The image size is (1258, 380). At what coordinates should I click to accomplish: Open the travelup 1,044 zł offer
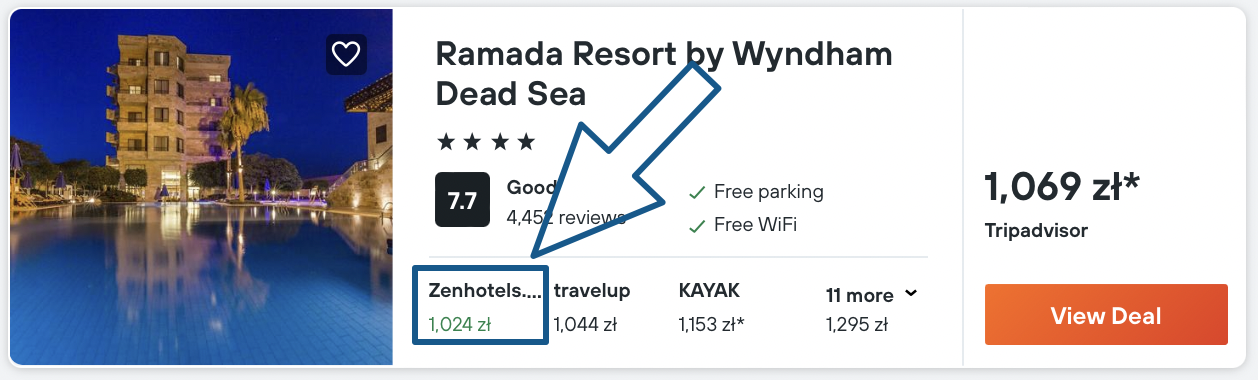point(592,307)
